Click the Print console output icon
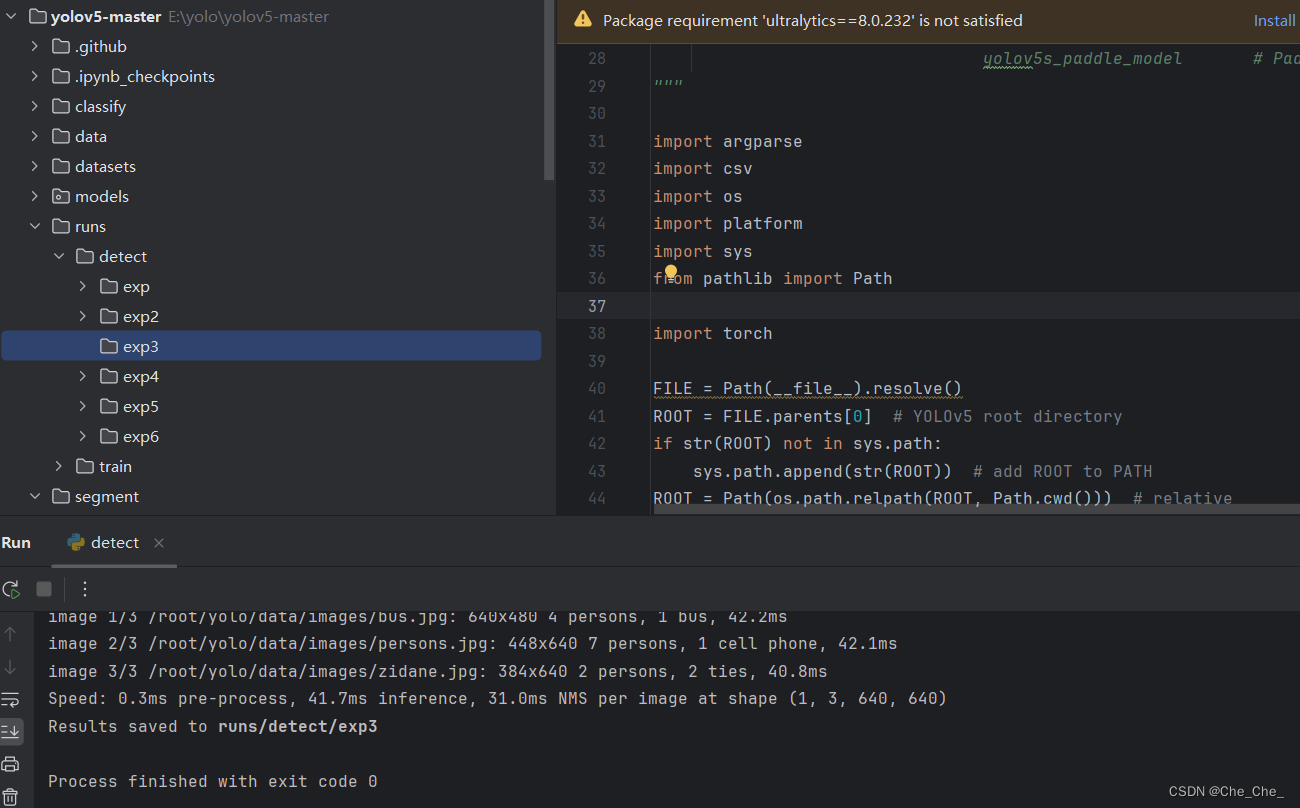 point(11,764)
